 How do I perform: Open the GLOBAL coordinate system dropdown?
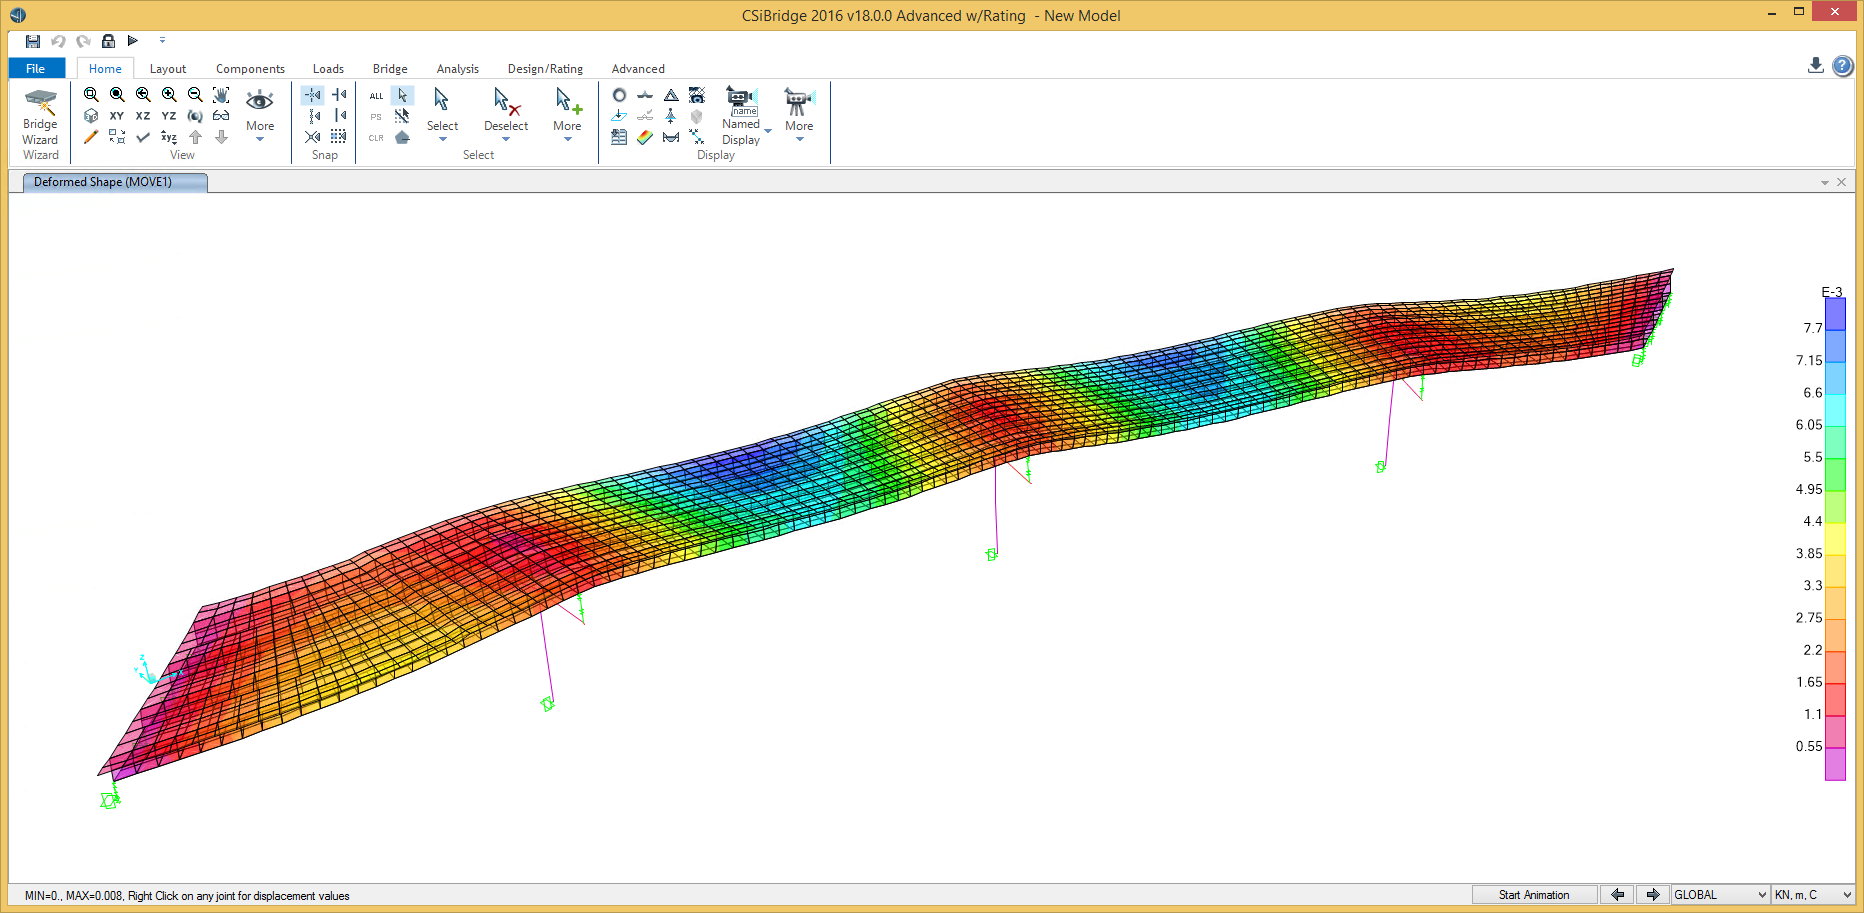pos(1720,895)
